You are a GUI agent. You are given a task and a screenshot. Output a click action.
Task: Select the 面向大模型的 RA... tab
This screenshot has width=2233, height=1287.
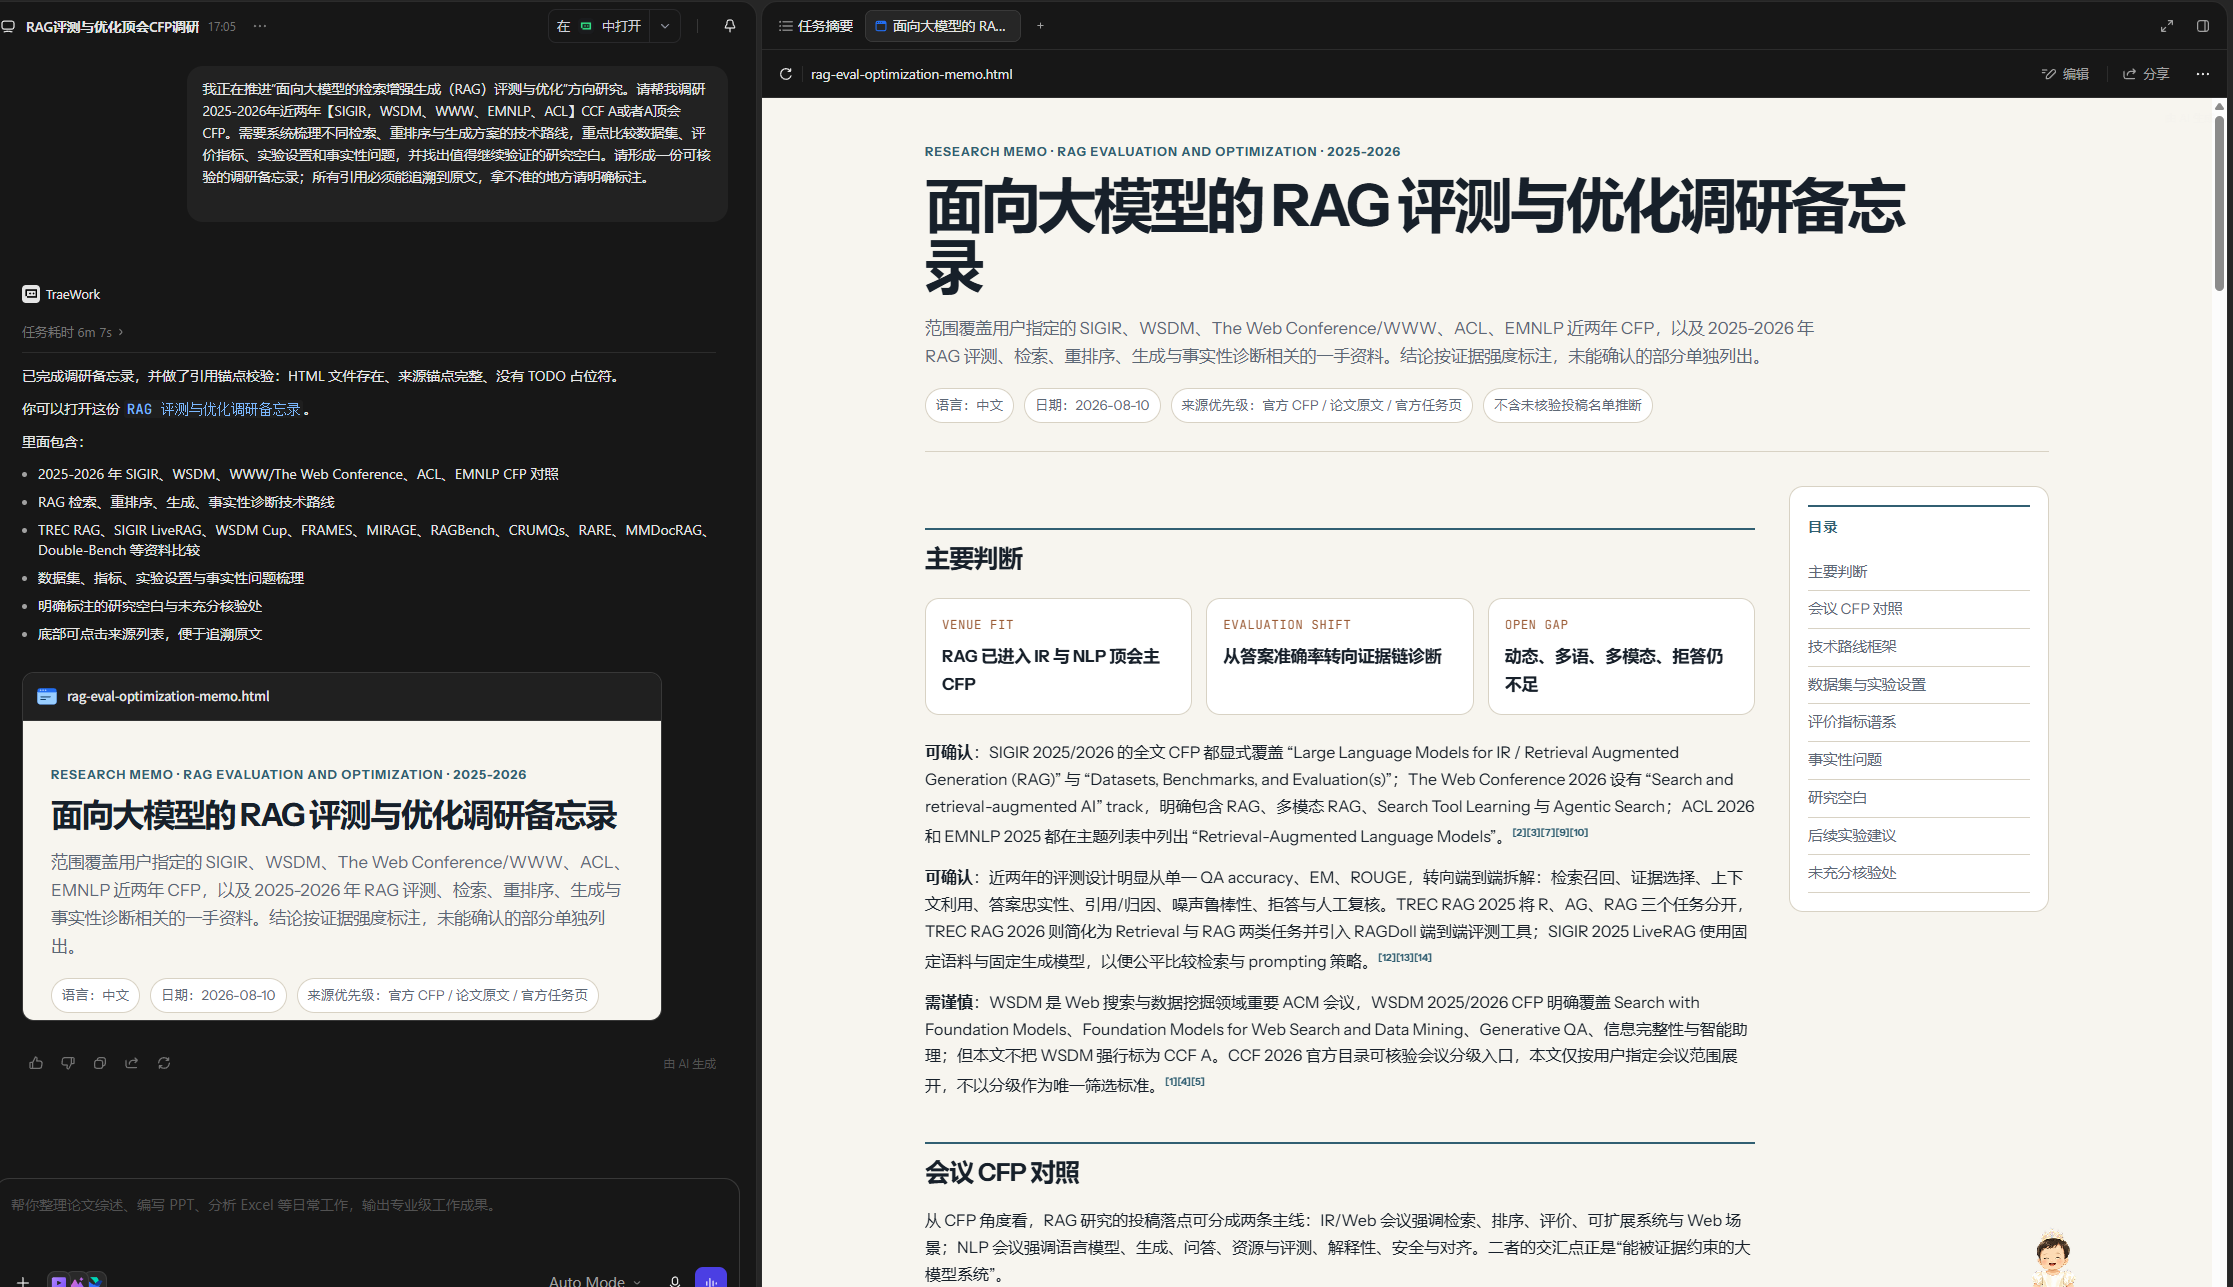tap(942, 26)
